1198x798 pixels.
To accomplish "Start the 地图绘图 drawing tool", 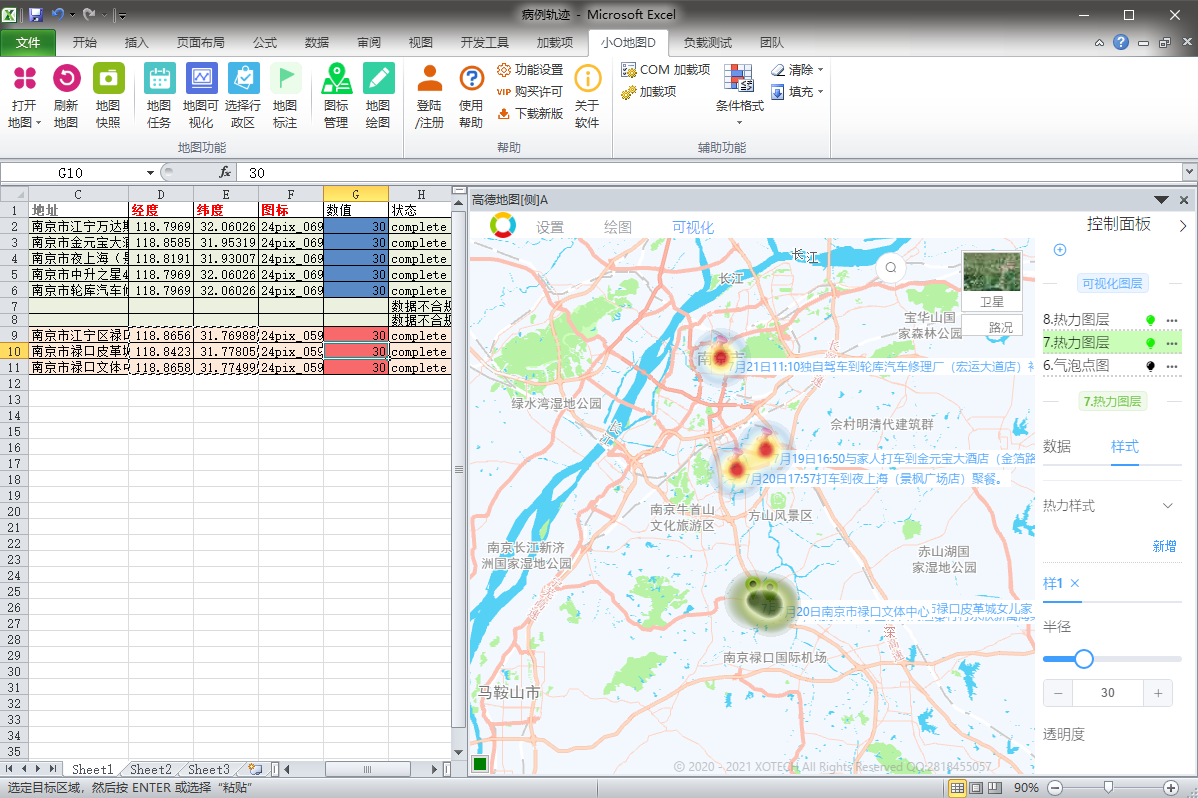I will [378, 97].
